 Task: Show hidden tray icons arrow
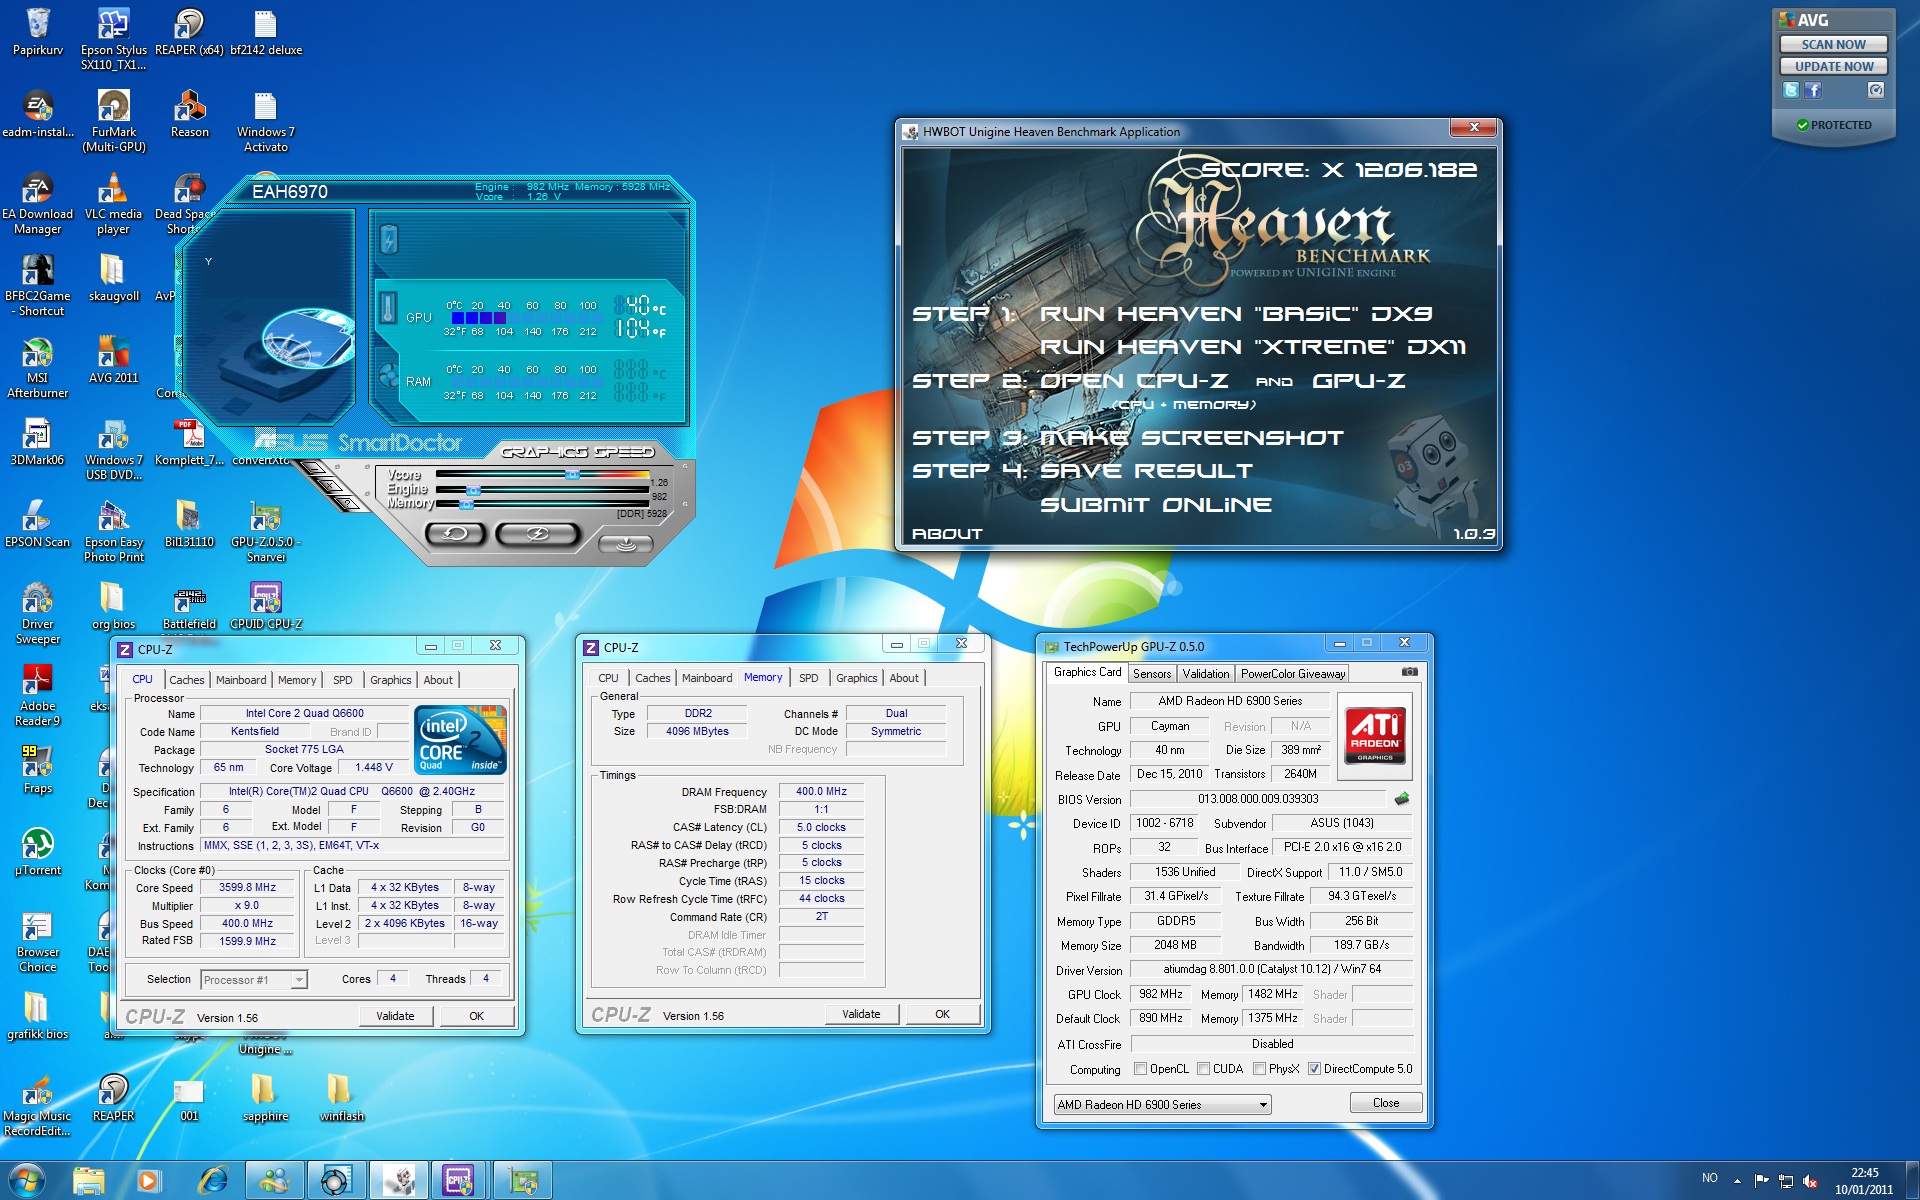pos(1737,1181)
